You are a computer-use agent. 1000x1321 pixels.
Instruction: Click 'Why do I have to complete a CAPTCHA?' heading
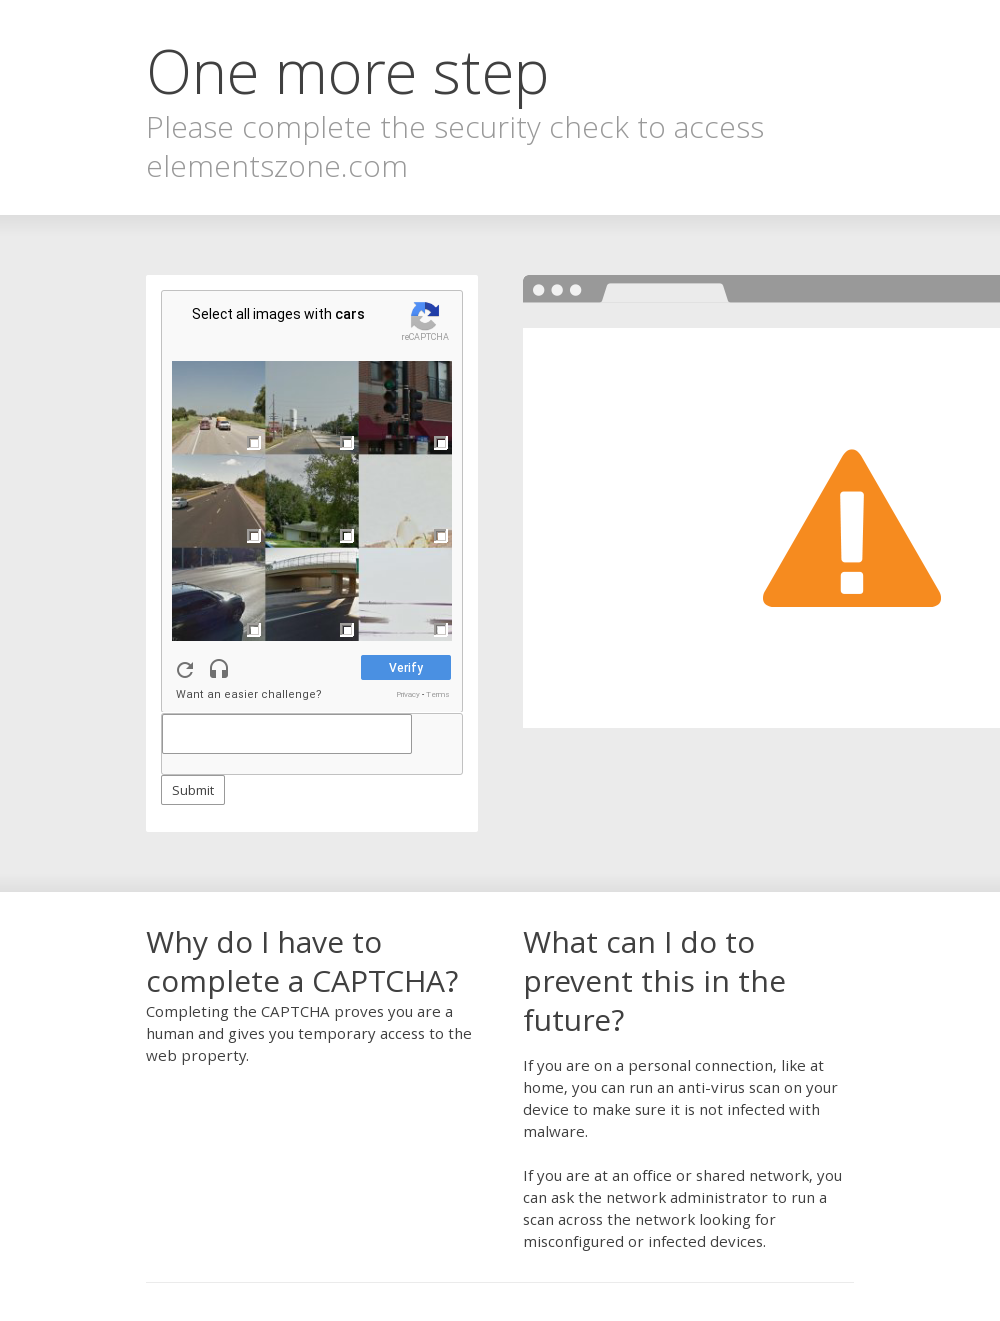302,962
